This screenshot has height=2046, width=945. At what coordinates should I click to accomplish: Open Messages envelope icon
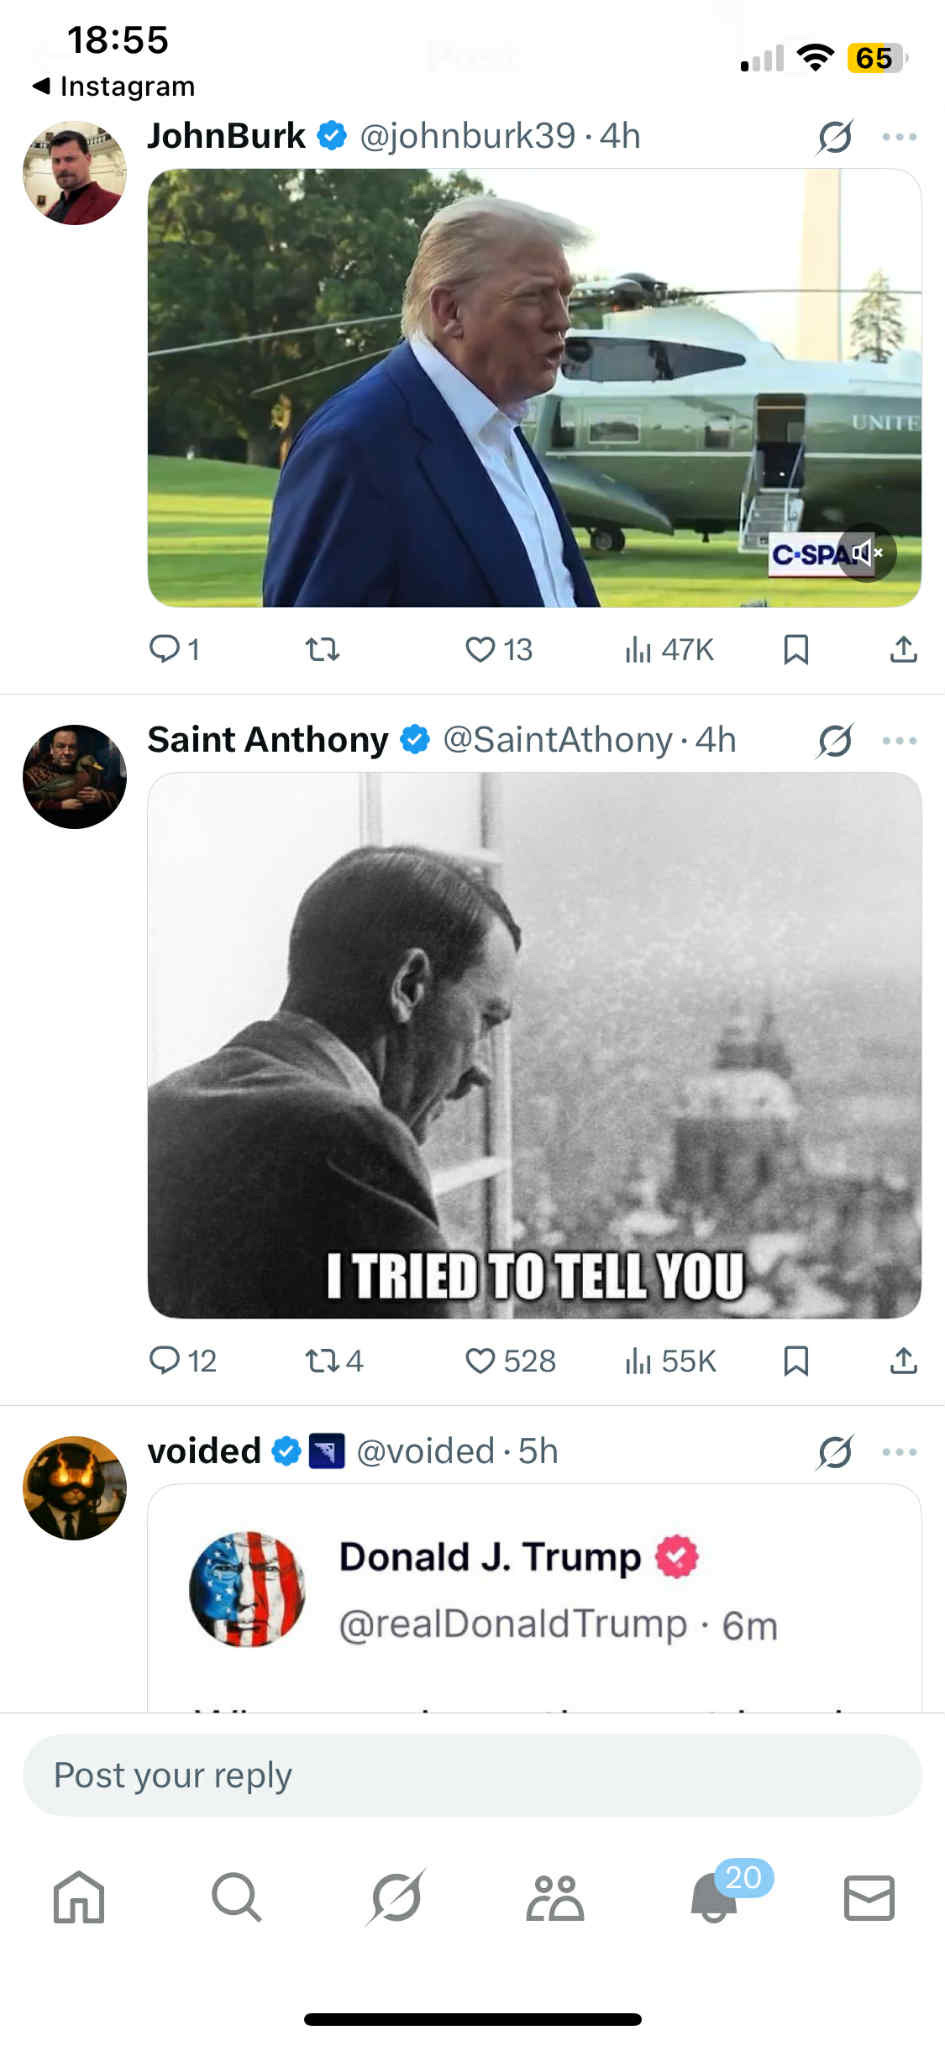869,1896
